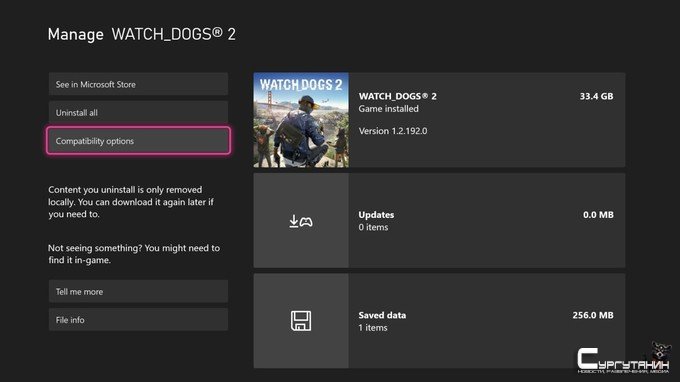Open See in Microsoft Store

coord(138,84)
